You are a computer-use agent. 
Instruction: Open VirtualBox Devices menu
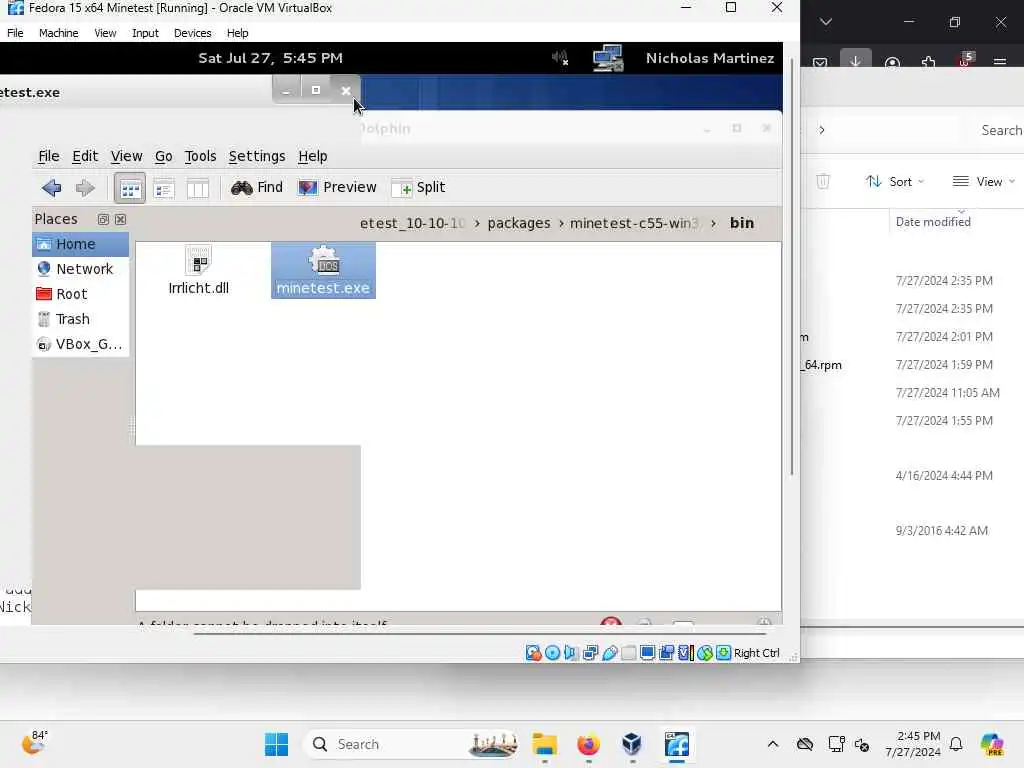click(193, 33)
